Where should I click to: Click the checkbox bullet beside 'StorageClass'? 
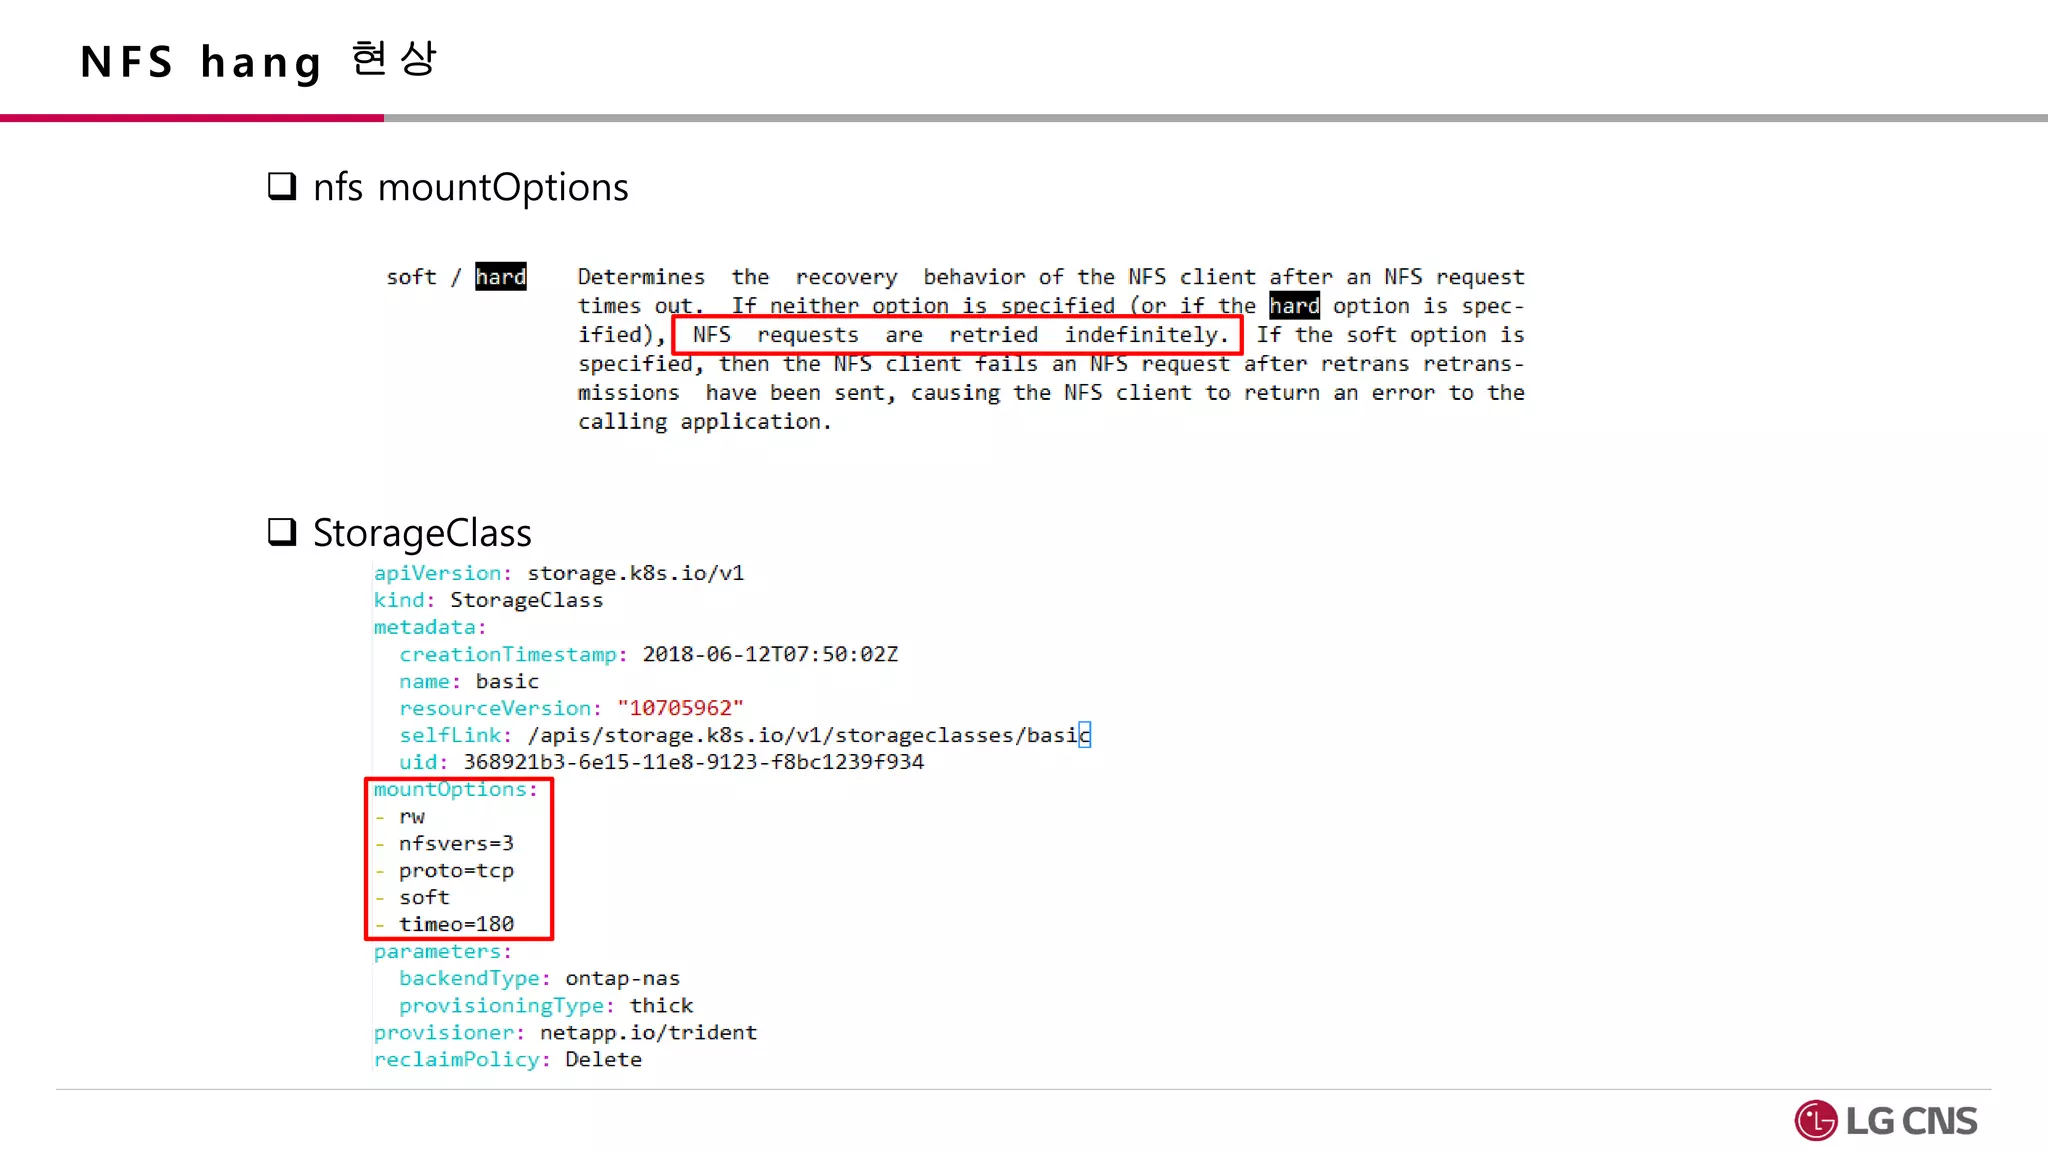[282, 531]
